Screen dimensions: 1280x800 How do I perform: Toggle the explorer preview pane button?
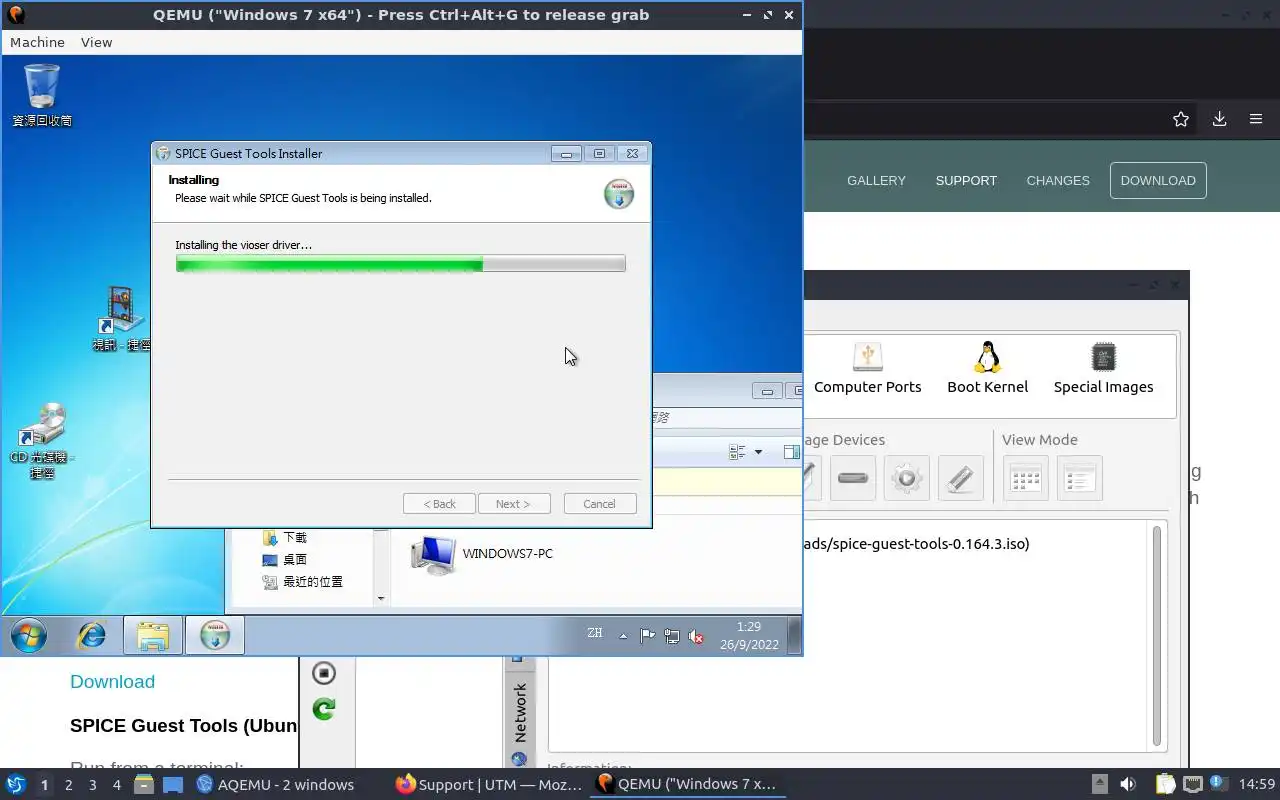click(x=792, y=452)
